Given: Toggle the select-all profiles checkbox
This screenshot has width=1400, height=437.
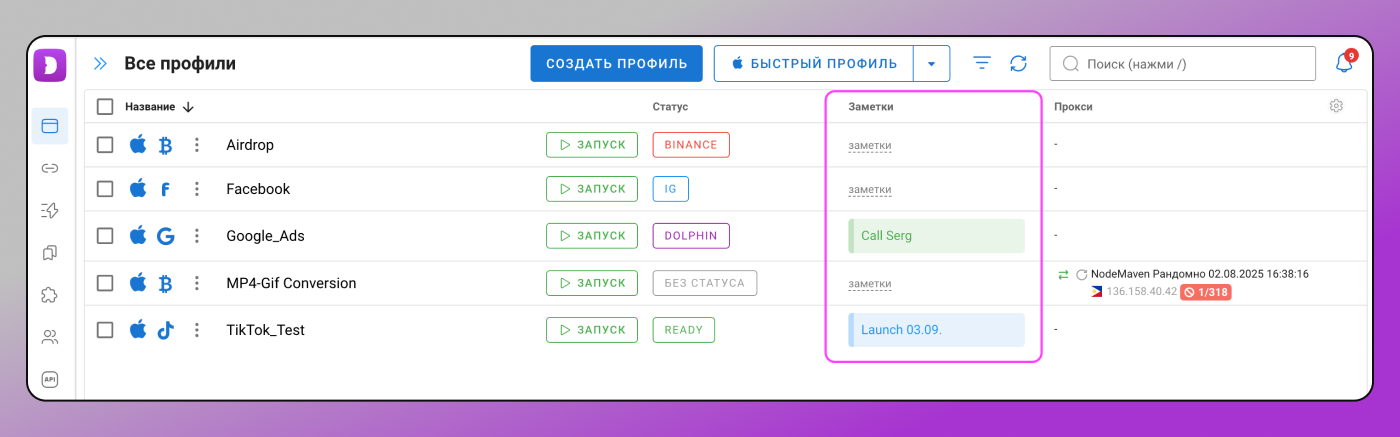Looking at the screenshot, I should pyautogui.click(x=105, y=107).
